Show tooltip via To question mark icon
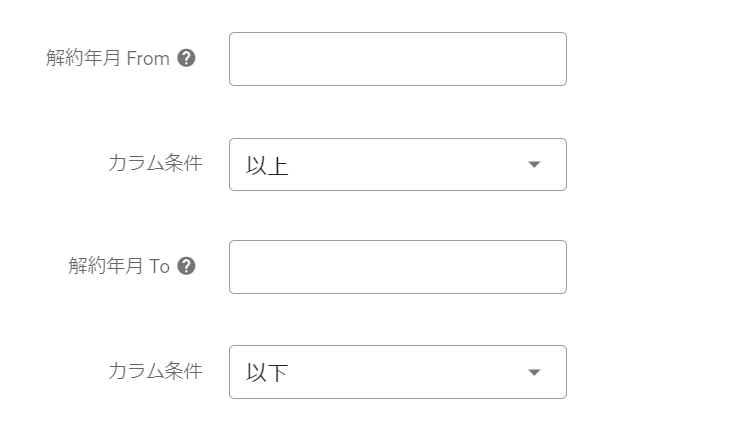This screenshot has width=749, height=426. [x=186, y=266]
